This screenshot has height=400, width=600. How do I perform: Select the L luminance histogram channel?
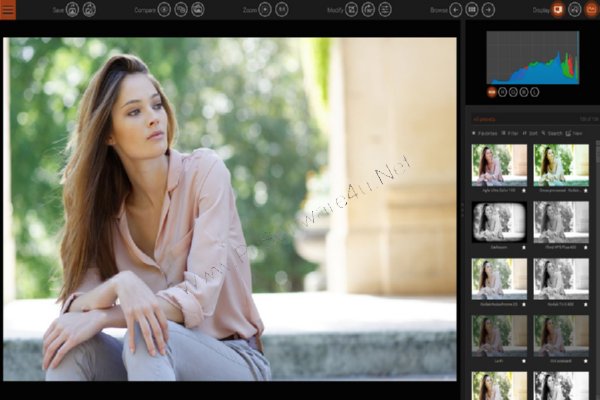pos(535,92)
